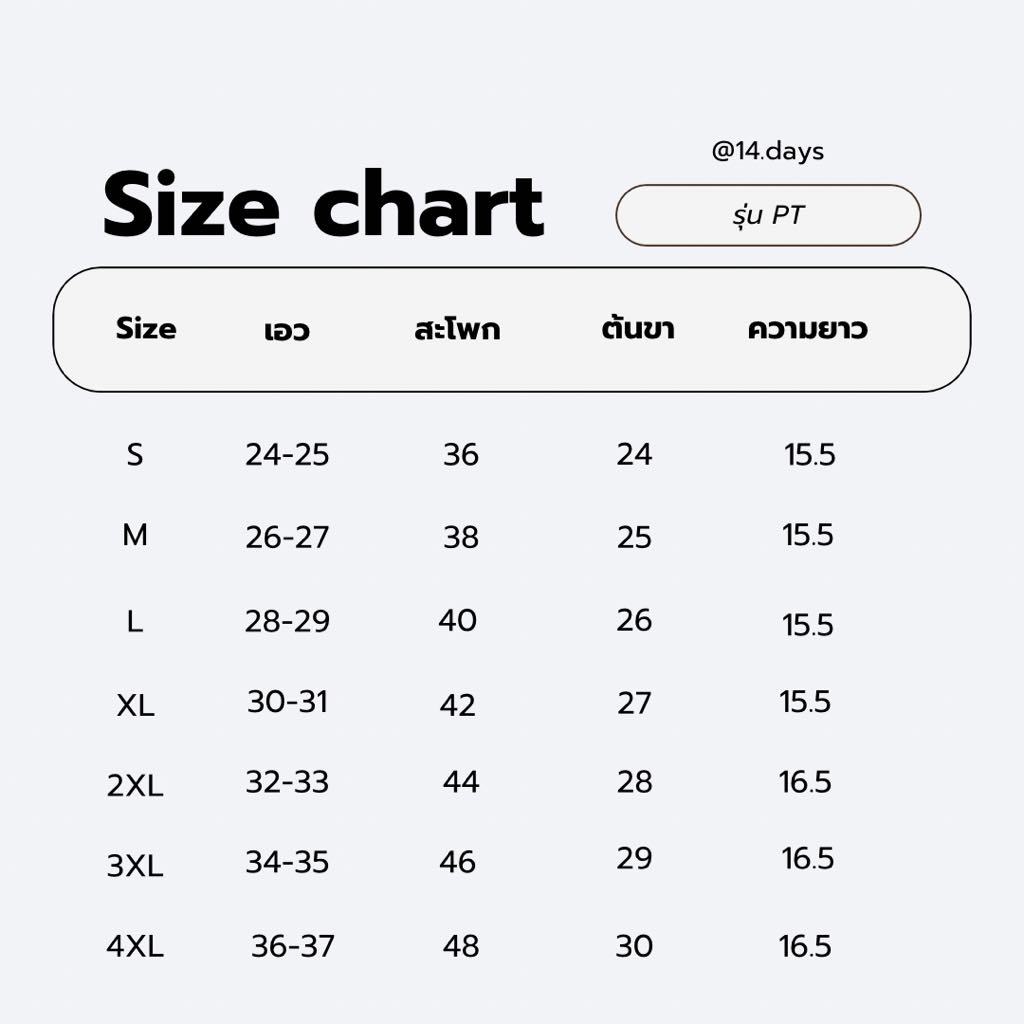The image size is (1024, 1024).
Task: Select the Size column header
Action: coord(146,328)
